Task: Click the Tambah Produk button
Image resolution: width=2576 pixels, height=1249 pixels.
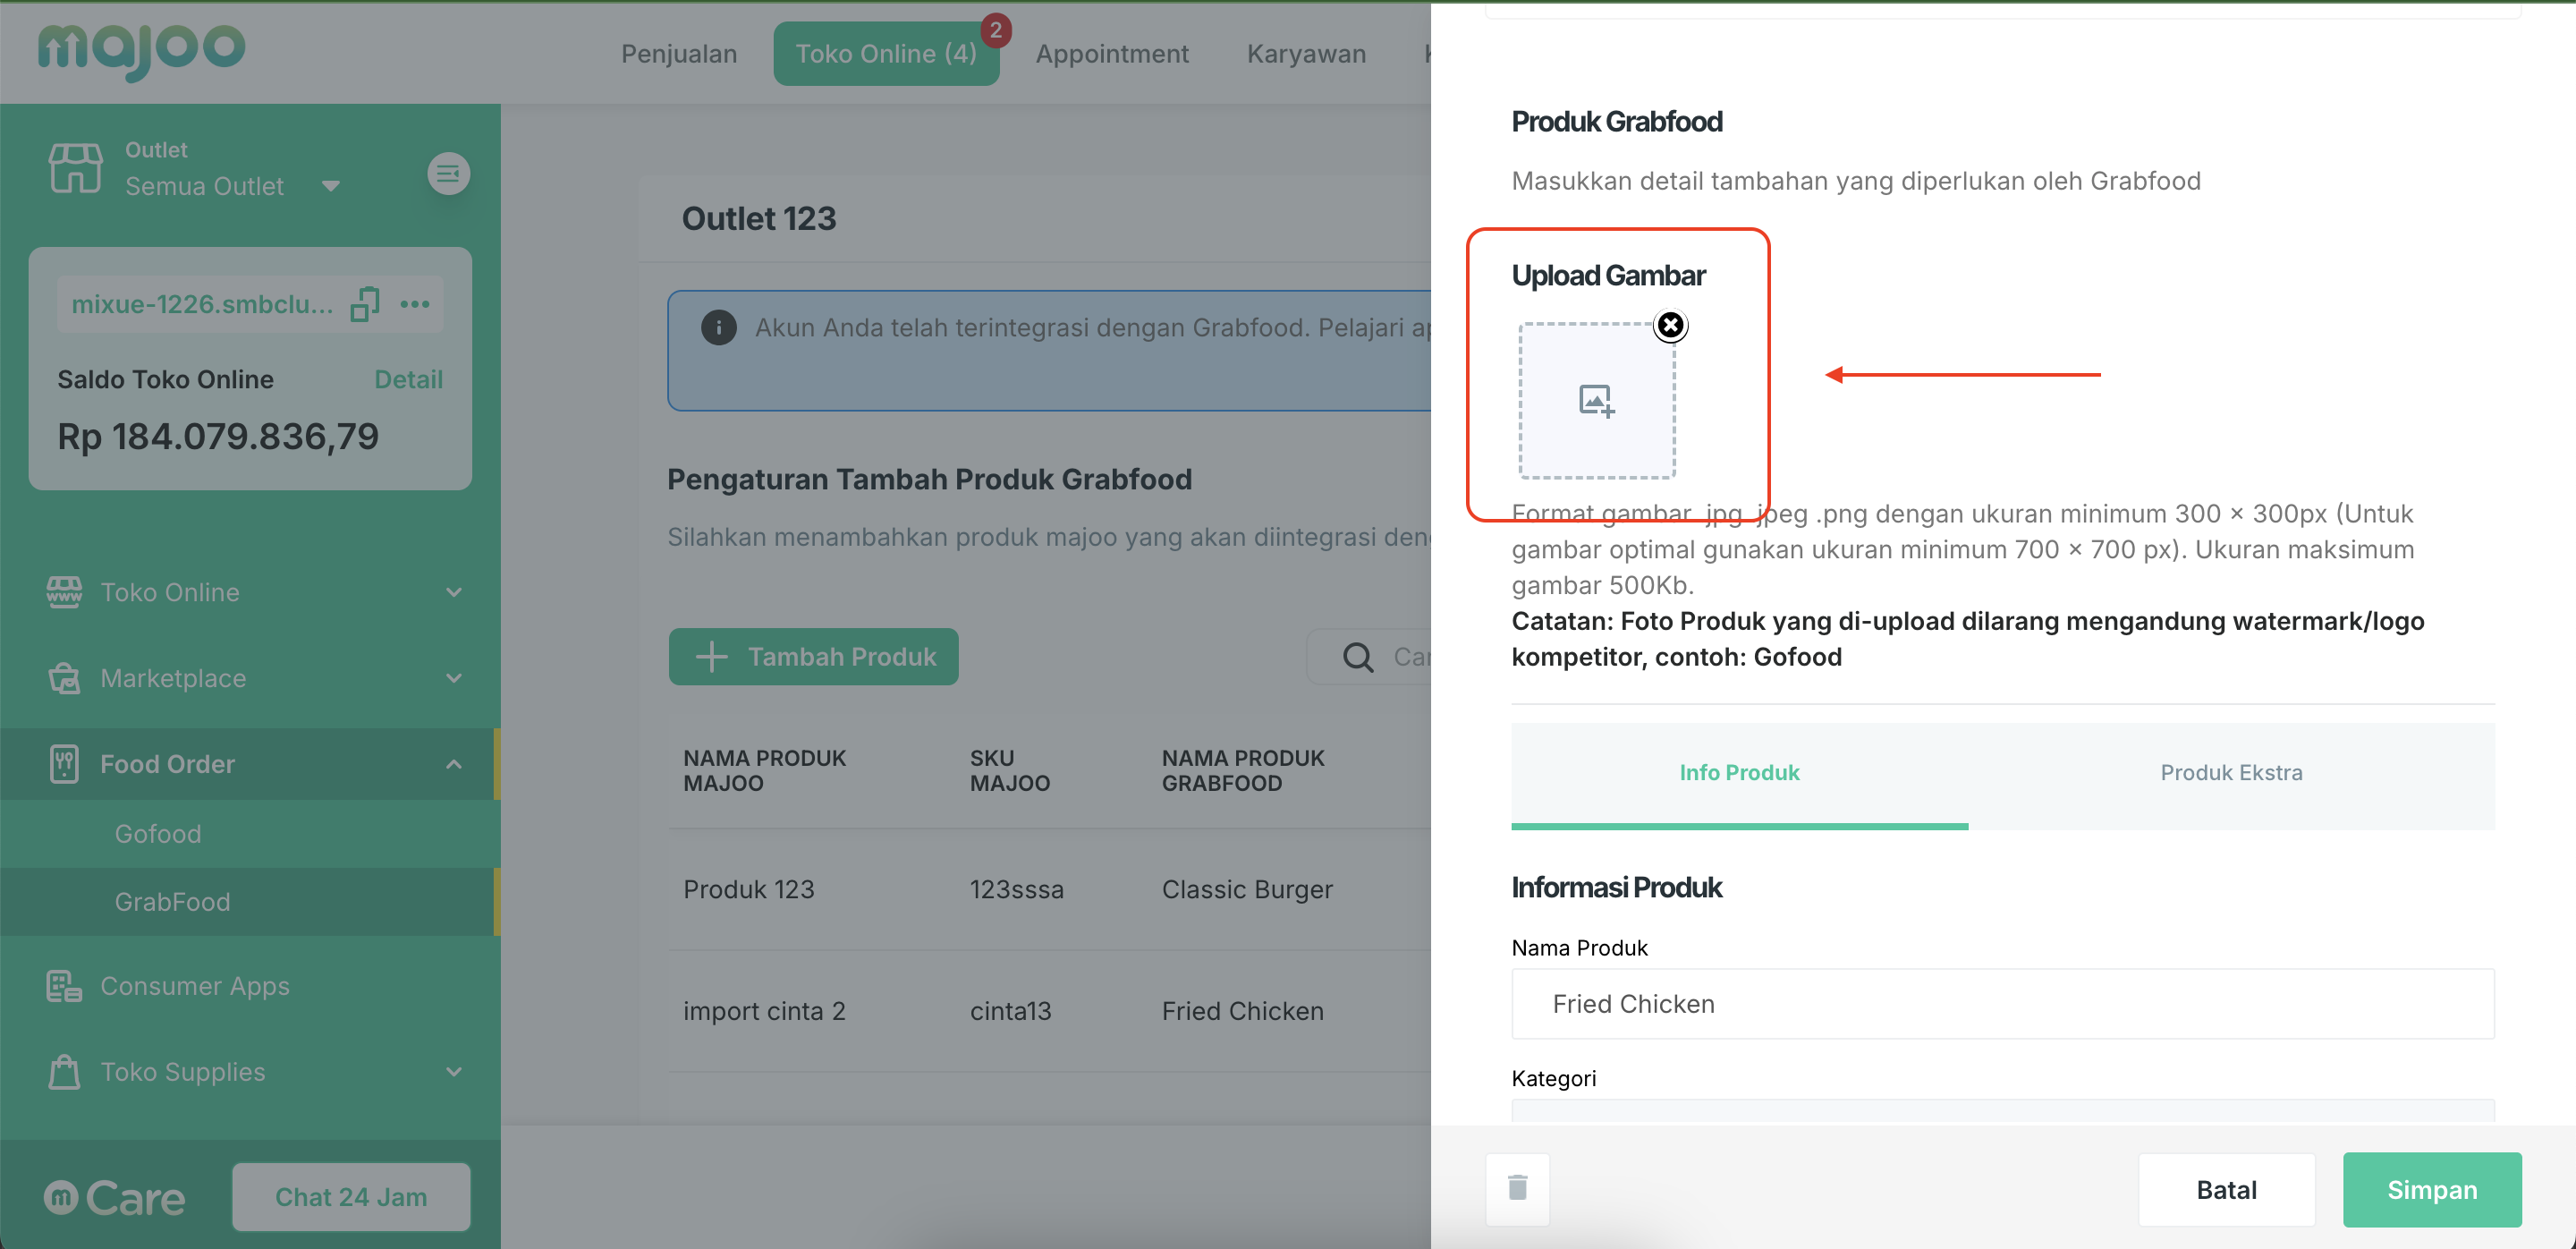Action: pos(813,657)
